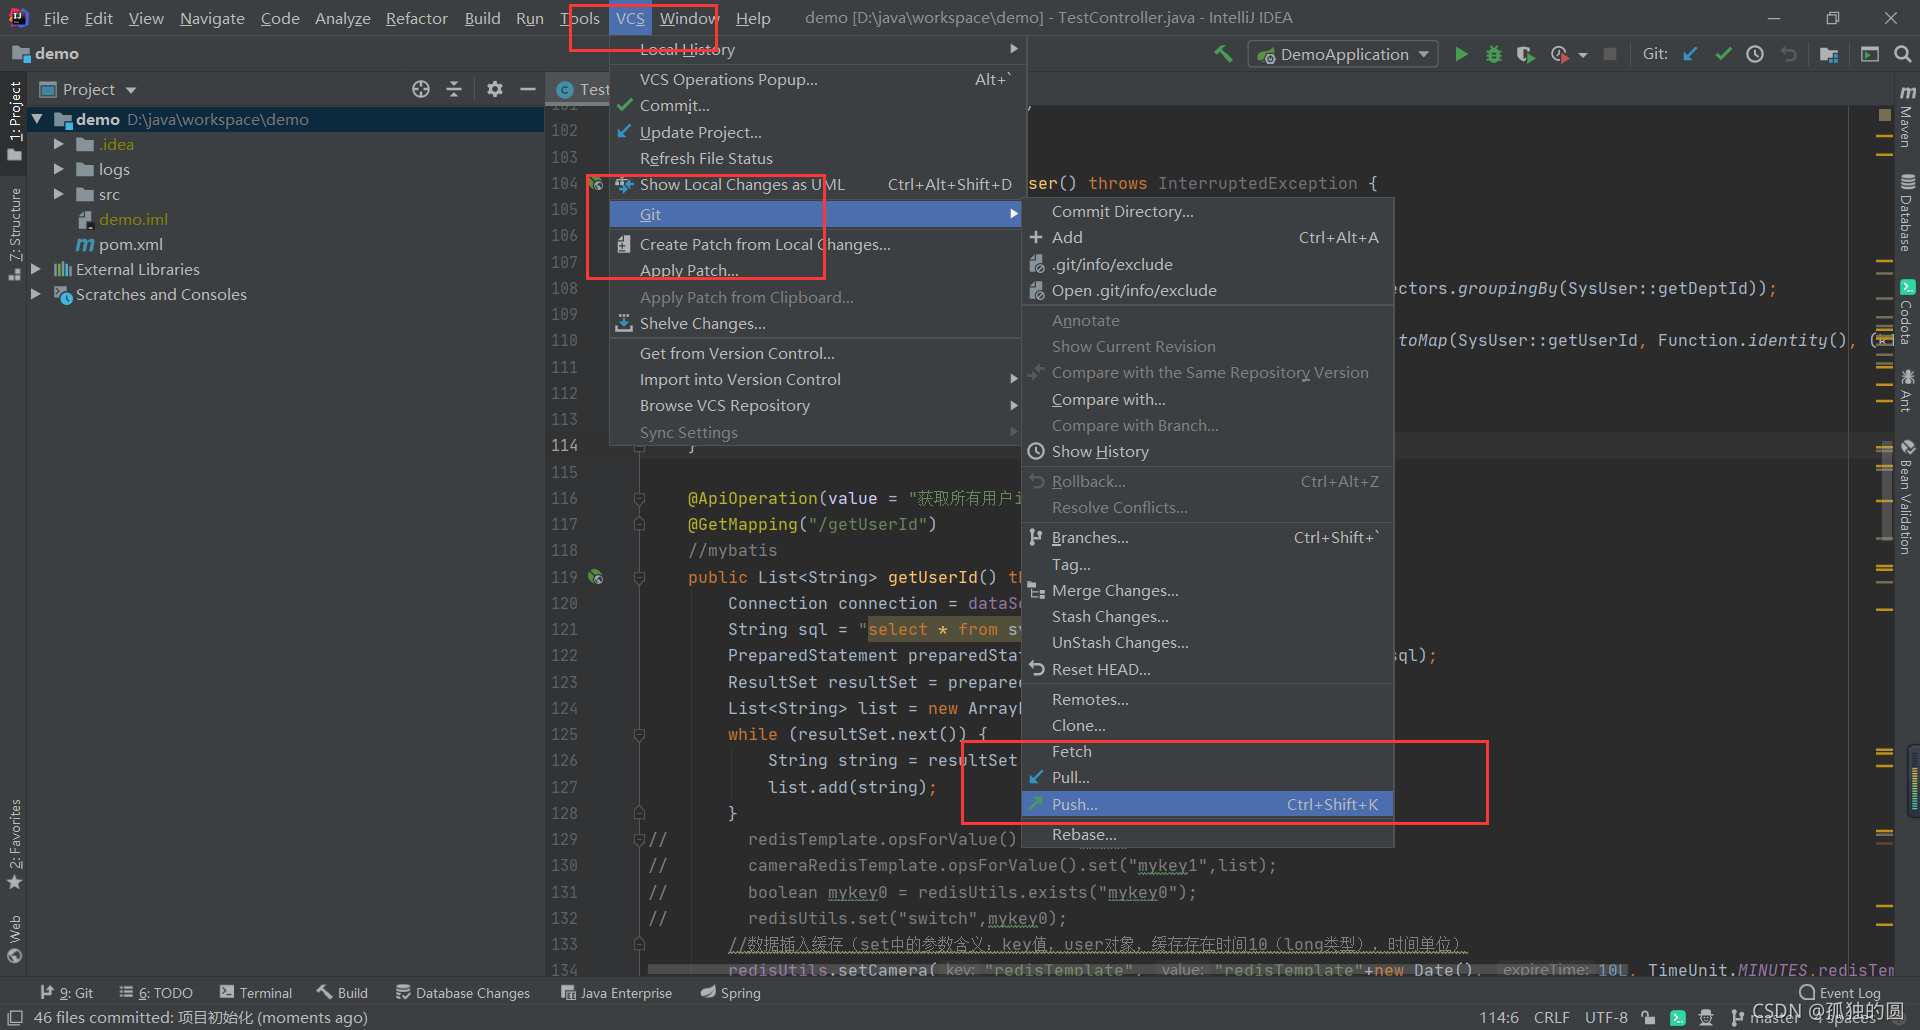Select Show History in Git submenu

(1207, 451)
